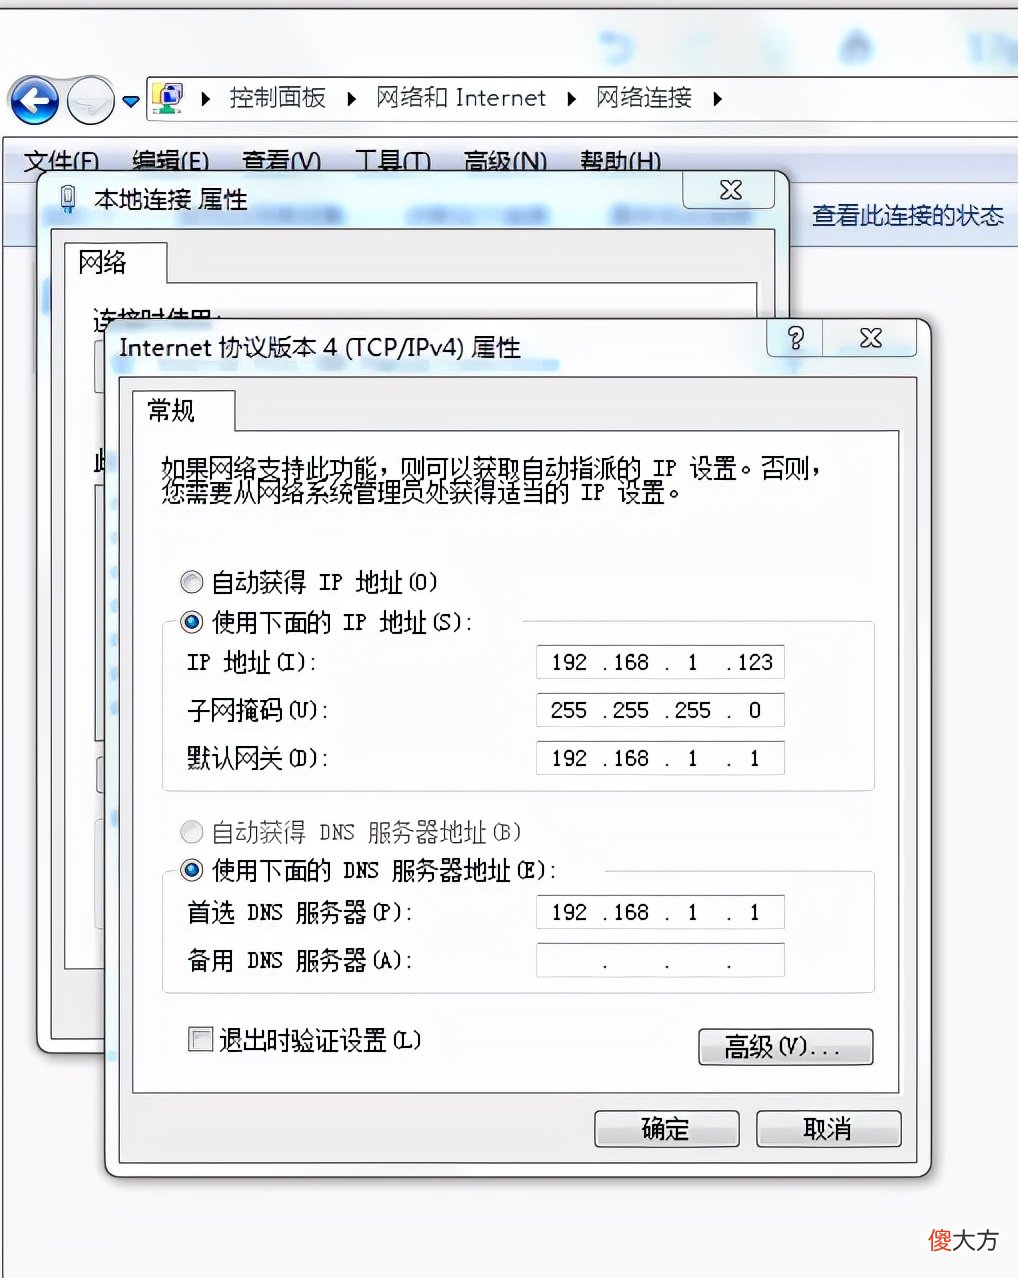Close the TCP/IPv4 properties dialog
Viewport: 1018px width, 1278px height.
point(870,338)
